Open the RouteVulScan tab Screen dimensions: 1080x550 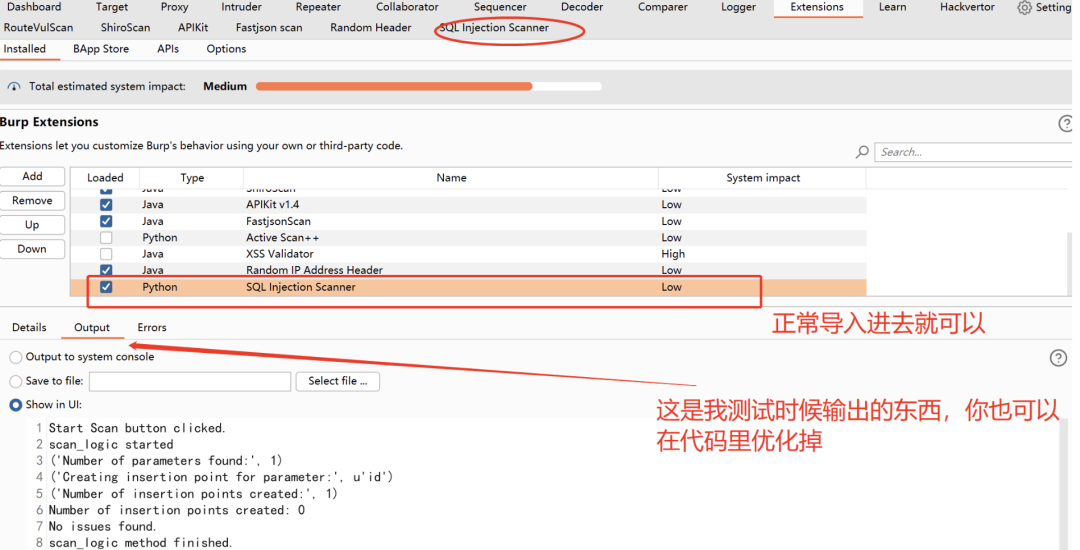[39, 28]
